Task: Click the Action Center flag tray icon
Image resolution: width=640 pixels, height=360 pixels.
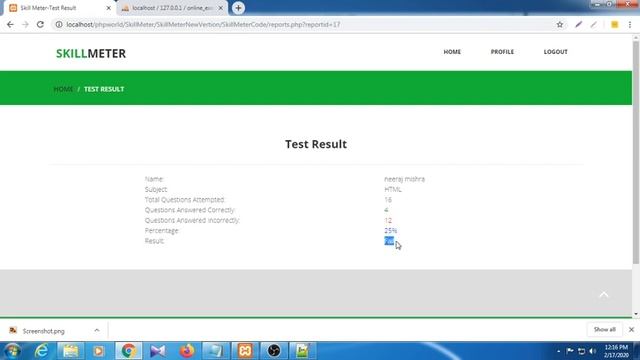Action: tap(570, 351)
